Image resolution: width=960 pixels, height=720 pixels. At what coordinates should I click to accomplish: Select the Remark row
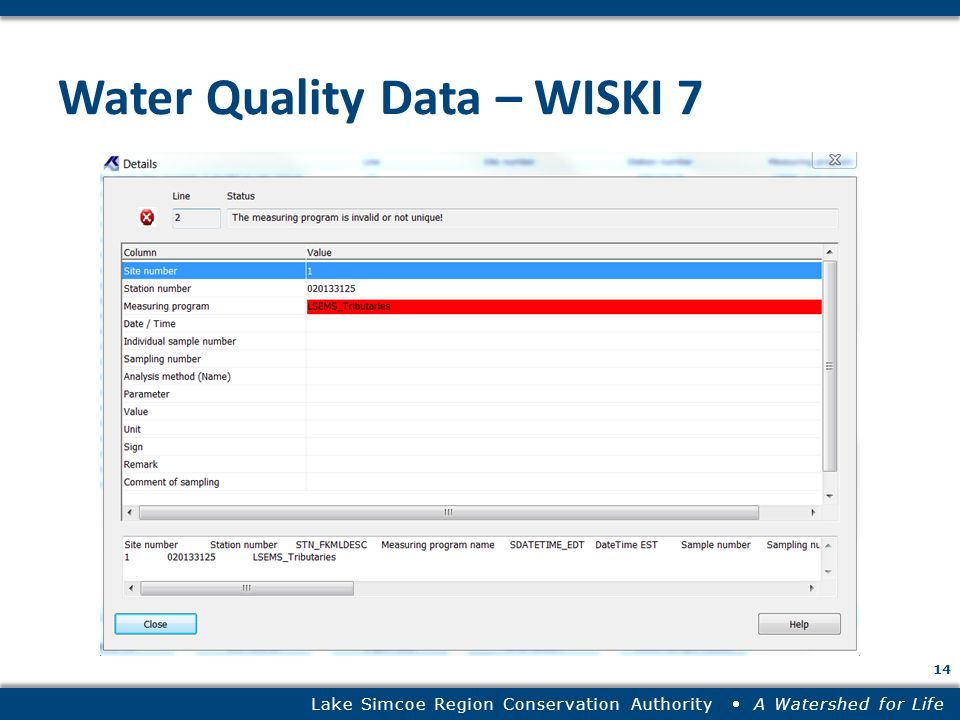click(x=471, y=465)
